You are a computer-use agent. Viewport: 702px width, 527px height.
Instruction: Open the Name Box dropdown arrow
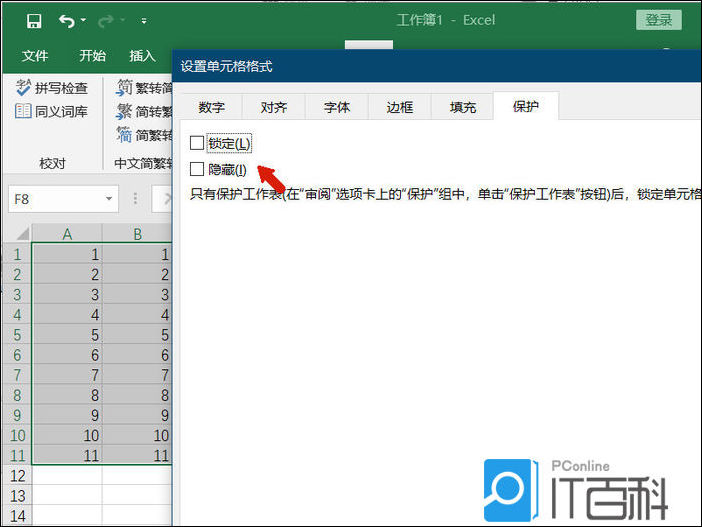click(x=109, y=198)
